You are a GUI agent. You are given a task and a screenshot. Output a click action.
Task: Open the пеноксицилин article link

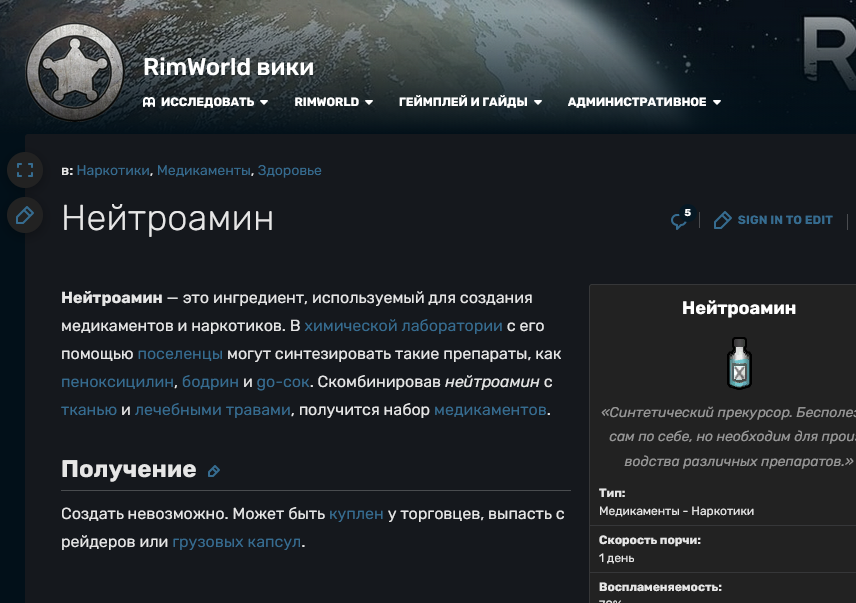pos(117,382)
